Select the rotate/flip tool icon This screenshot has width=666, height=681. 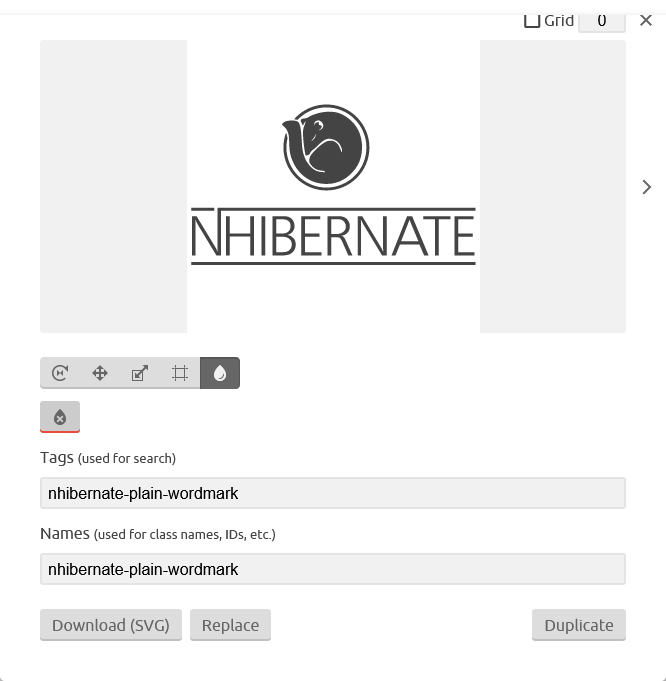60,373
